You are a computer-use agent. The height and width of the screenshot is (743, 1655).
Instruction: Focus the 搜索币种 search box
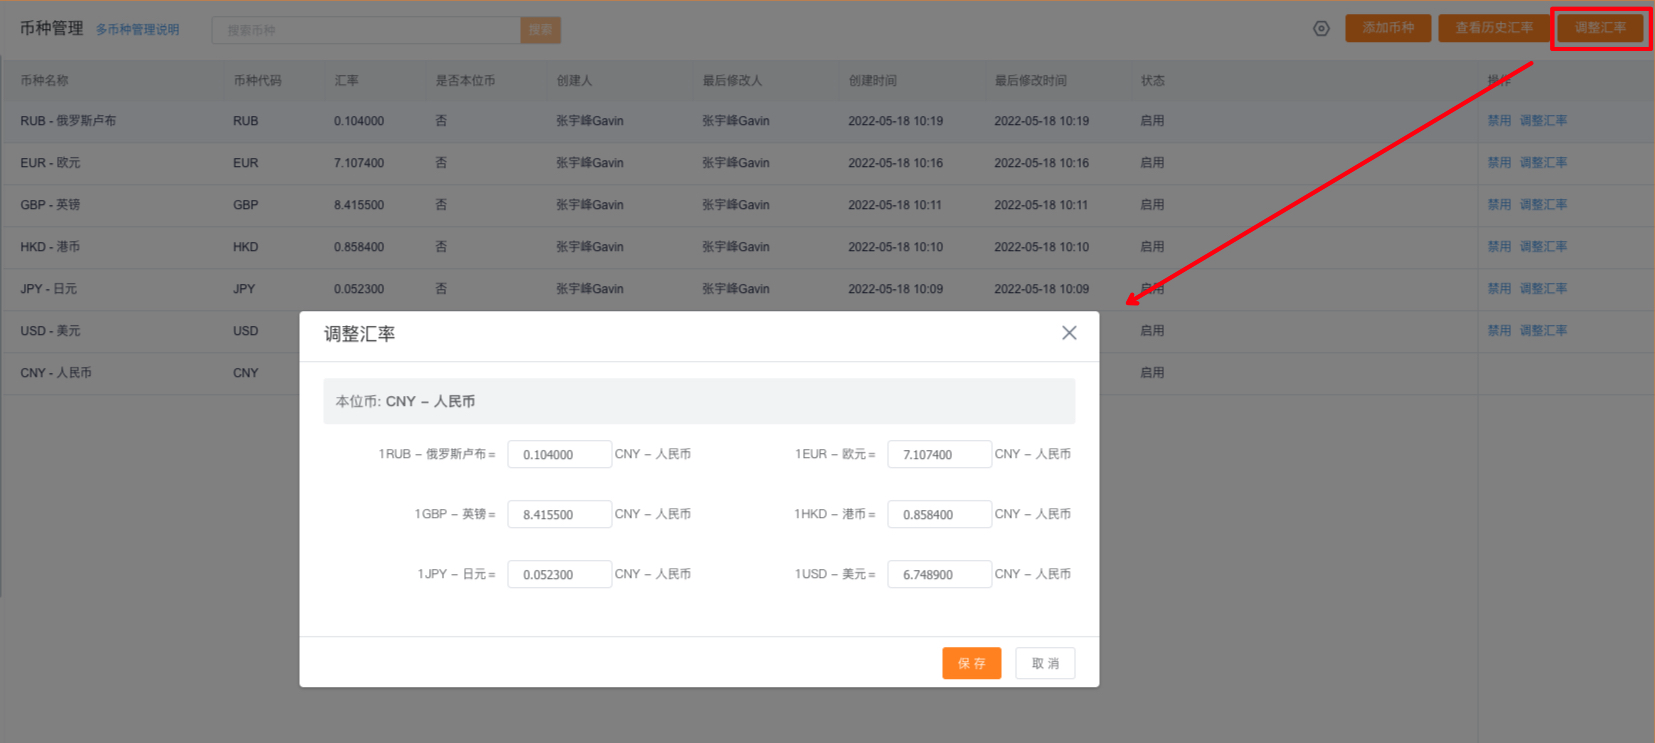366,30
